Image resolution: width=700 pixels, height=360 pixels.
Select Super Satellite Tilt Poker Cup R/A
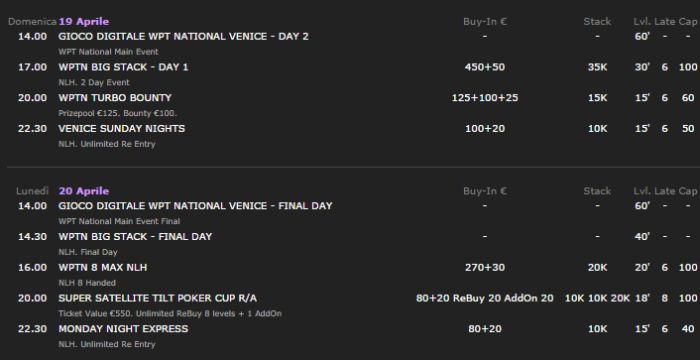click(x=158, y=298)
